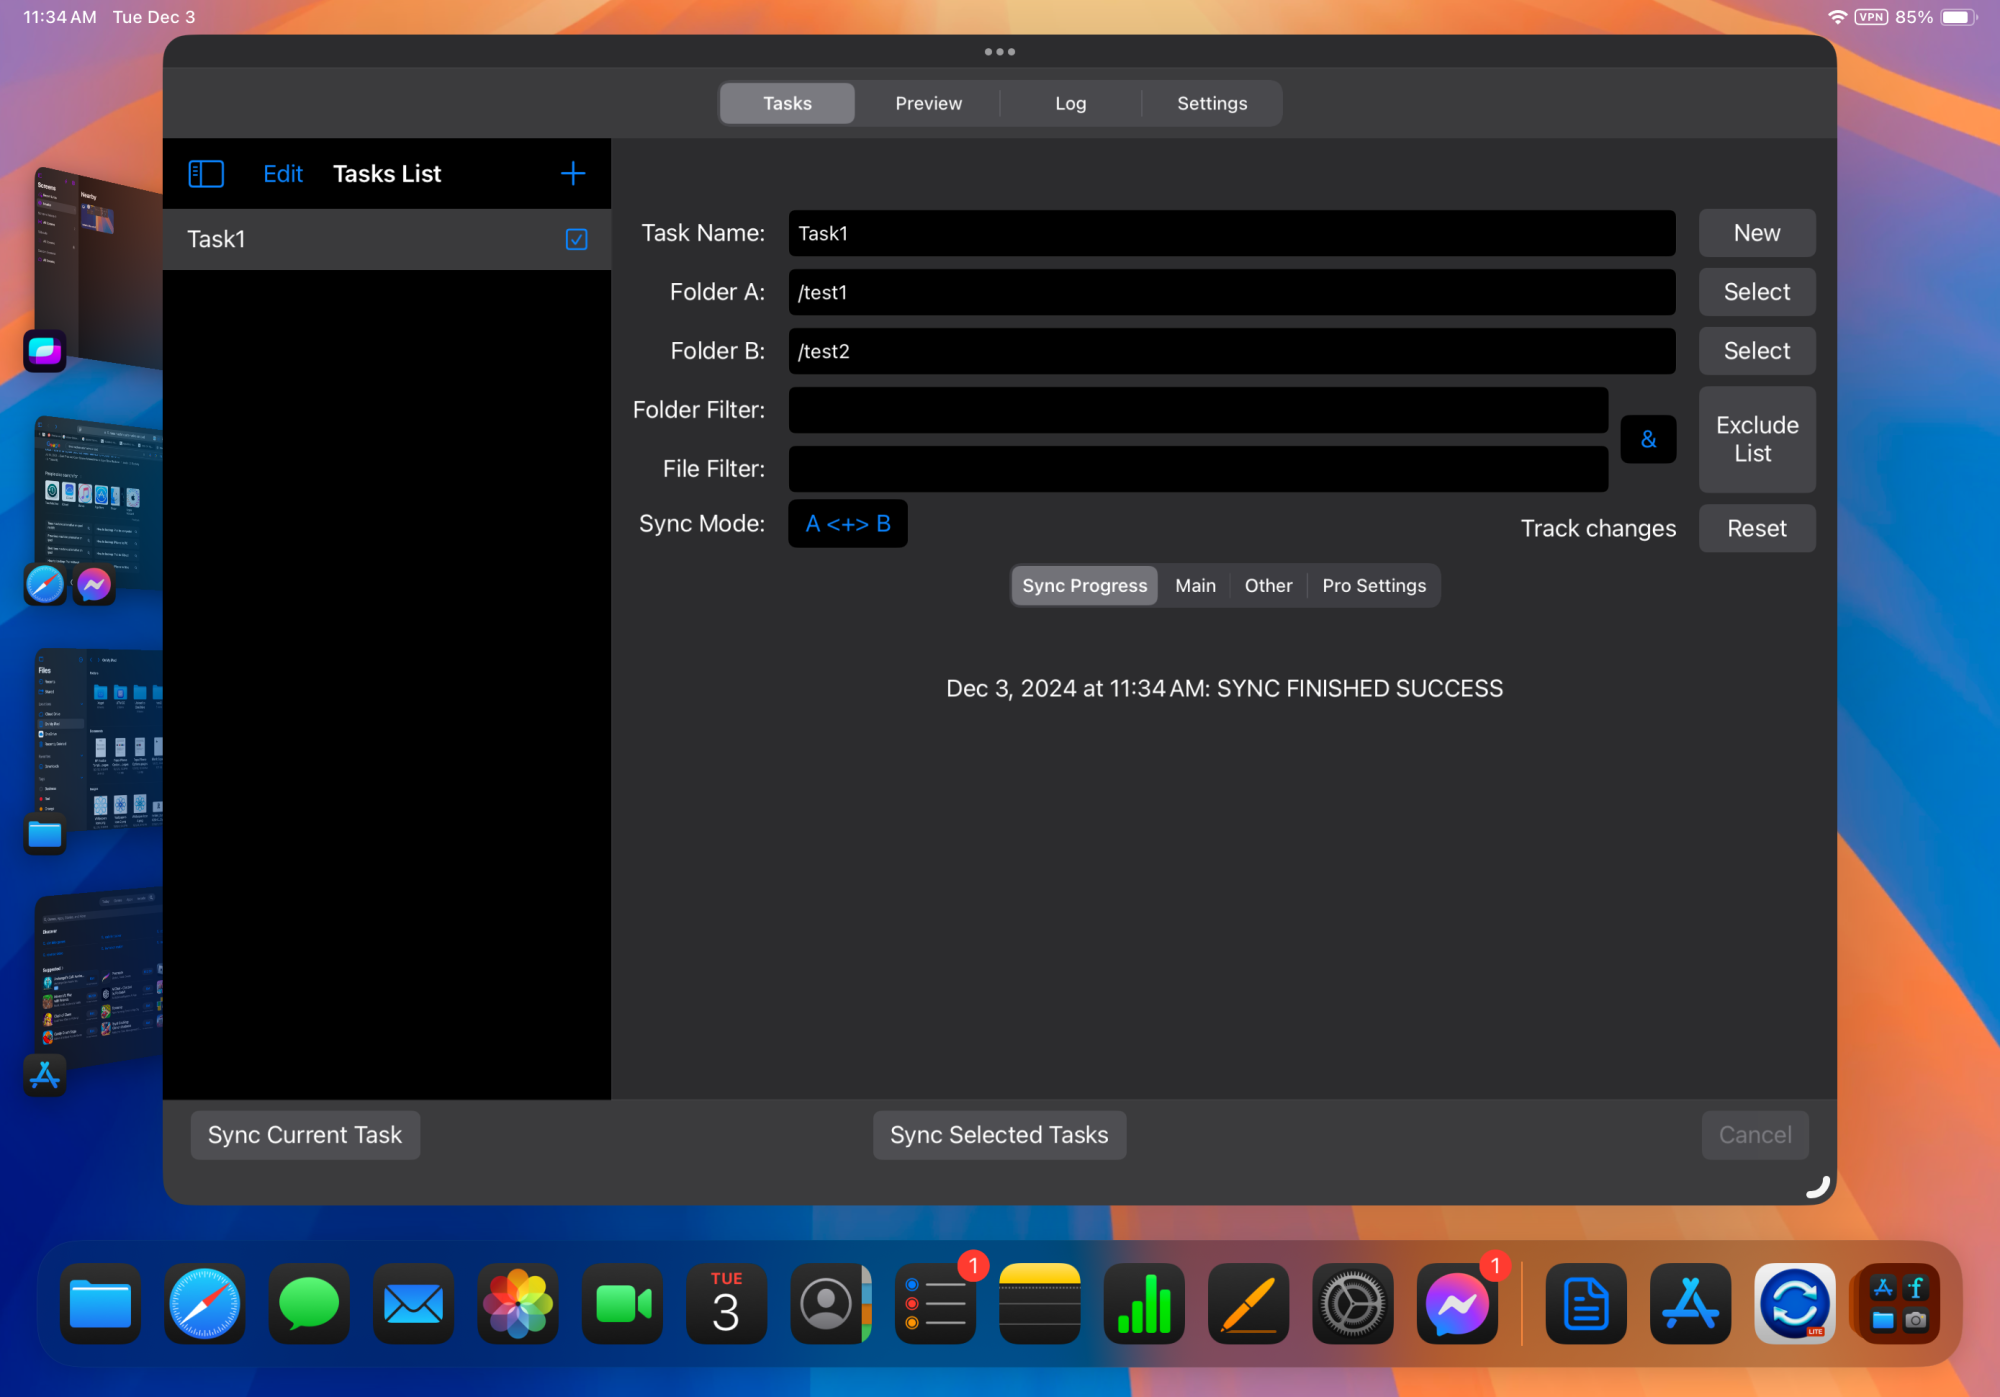Change sync mode A <+> B

[x=847, y=524]
